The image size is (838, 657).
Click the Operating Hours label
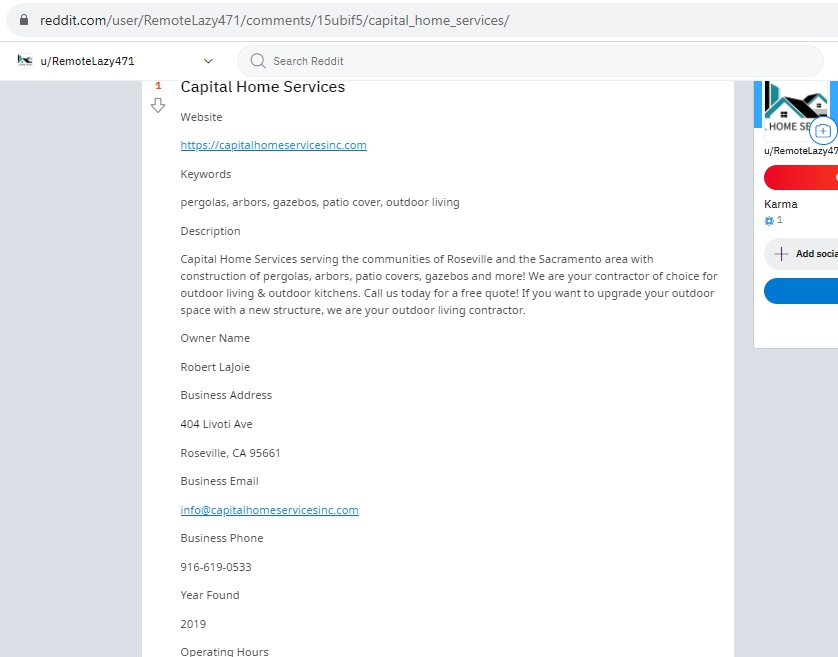click(224, 652)
